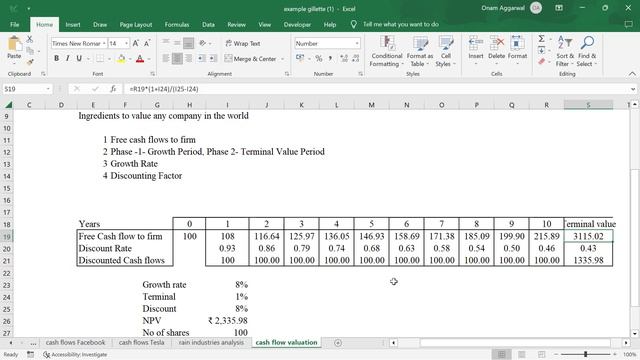Click the Cut scissors icon
Viewport: 640px width, 360px height.
30,39
